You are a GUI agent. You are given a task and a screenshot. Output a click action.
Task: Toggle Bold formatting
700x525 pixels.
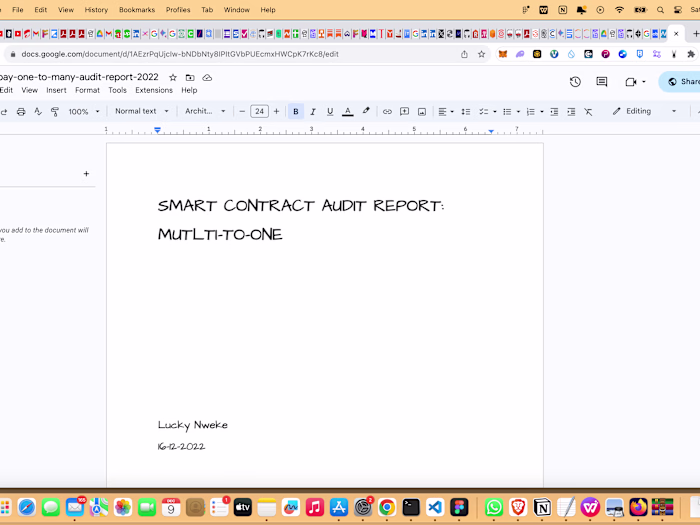(296, 112)
